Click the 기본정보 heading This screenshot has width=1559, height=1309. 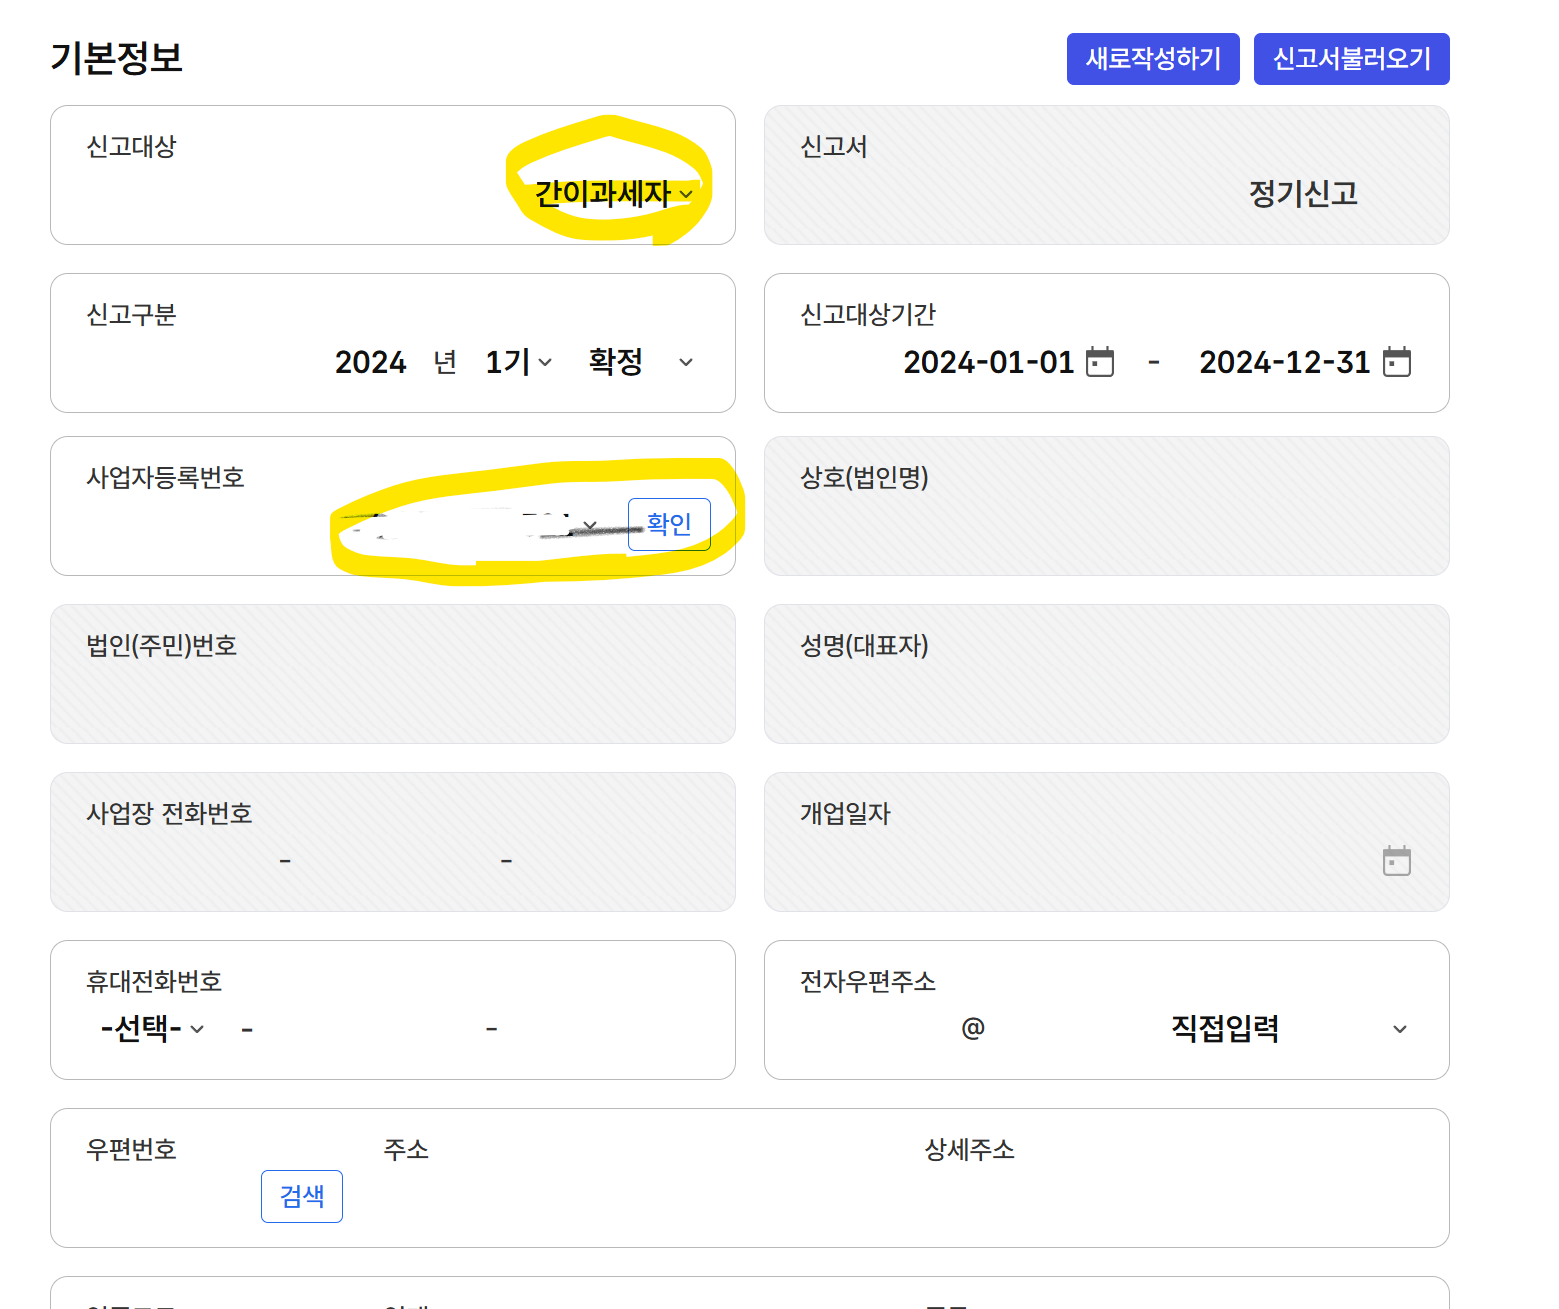pyautogui.click(x=116, y=58)
